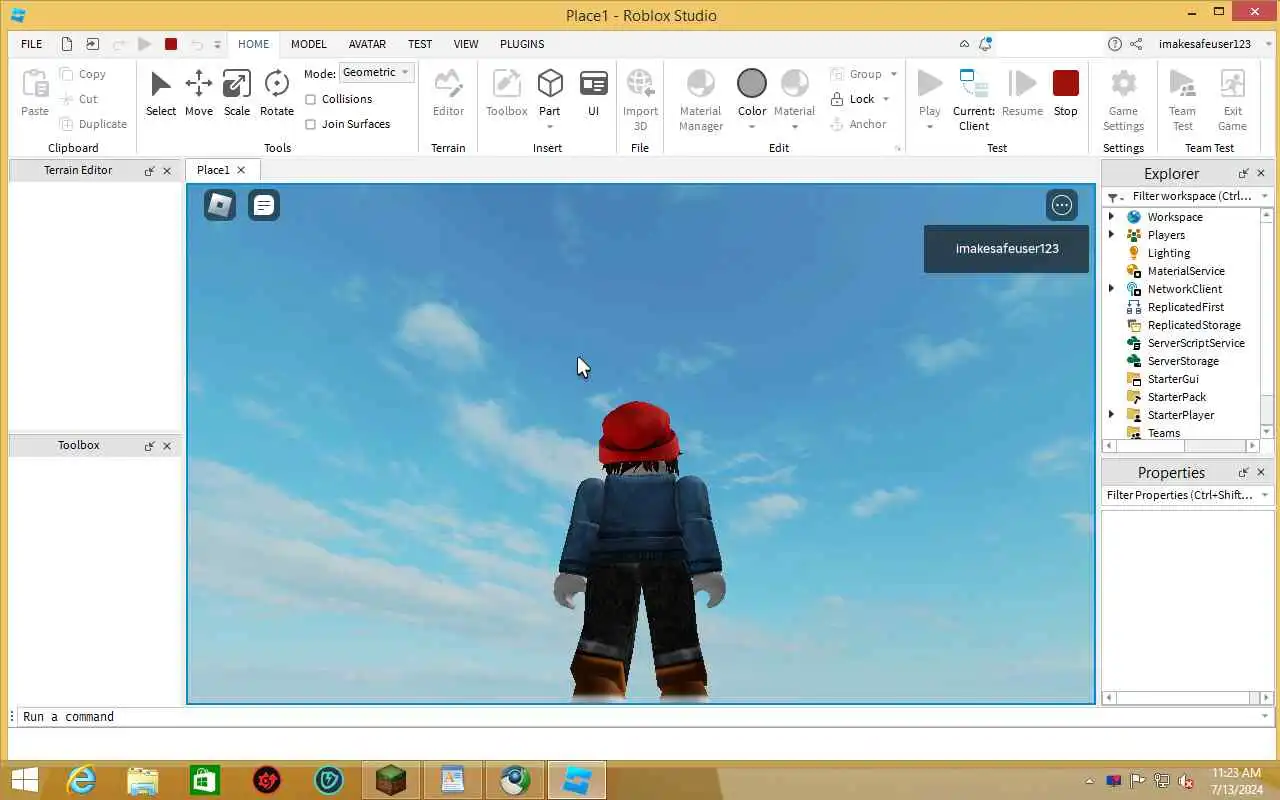Enable the Collisions checkbox
Viewport: 1280px width, 800px height.
click(310, 99)
